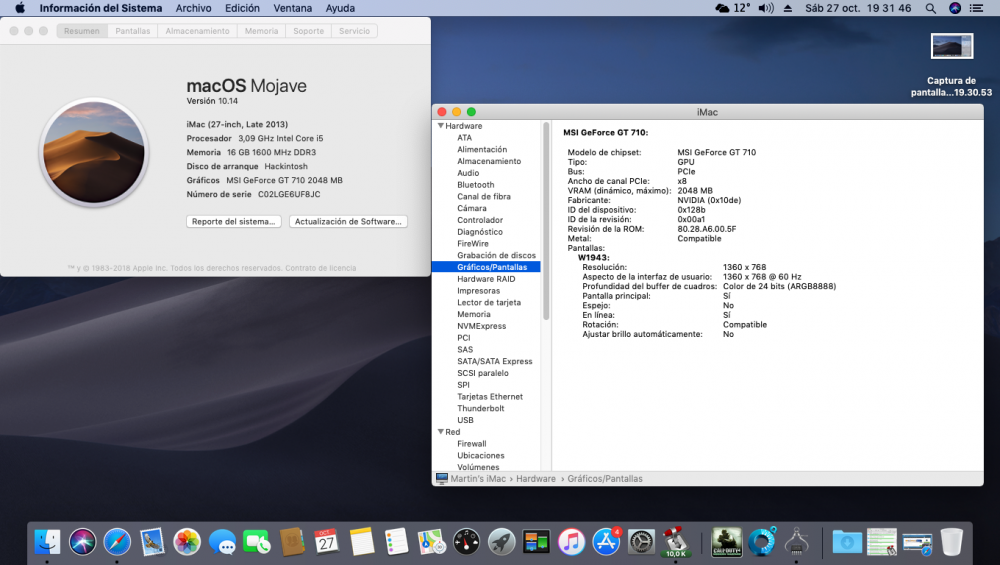Open the Mail stamp icon in dock
This screenshot has width=1000, height=565.
click(x=152, y=542)
